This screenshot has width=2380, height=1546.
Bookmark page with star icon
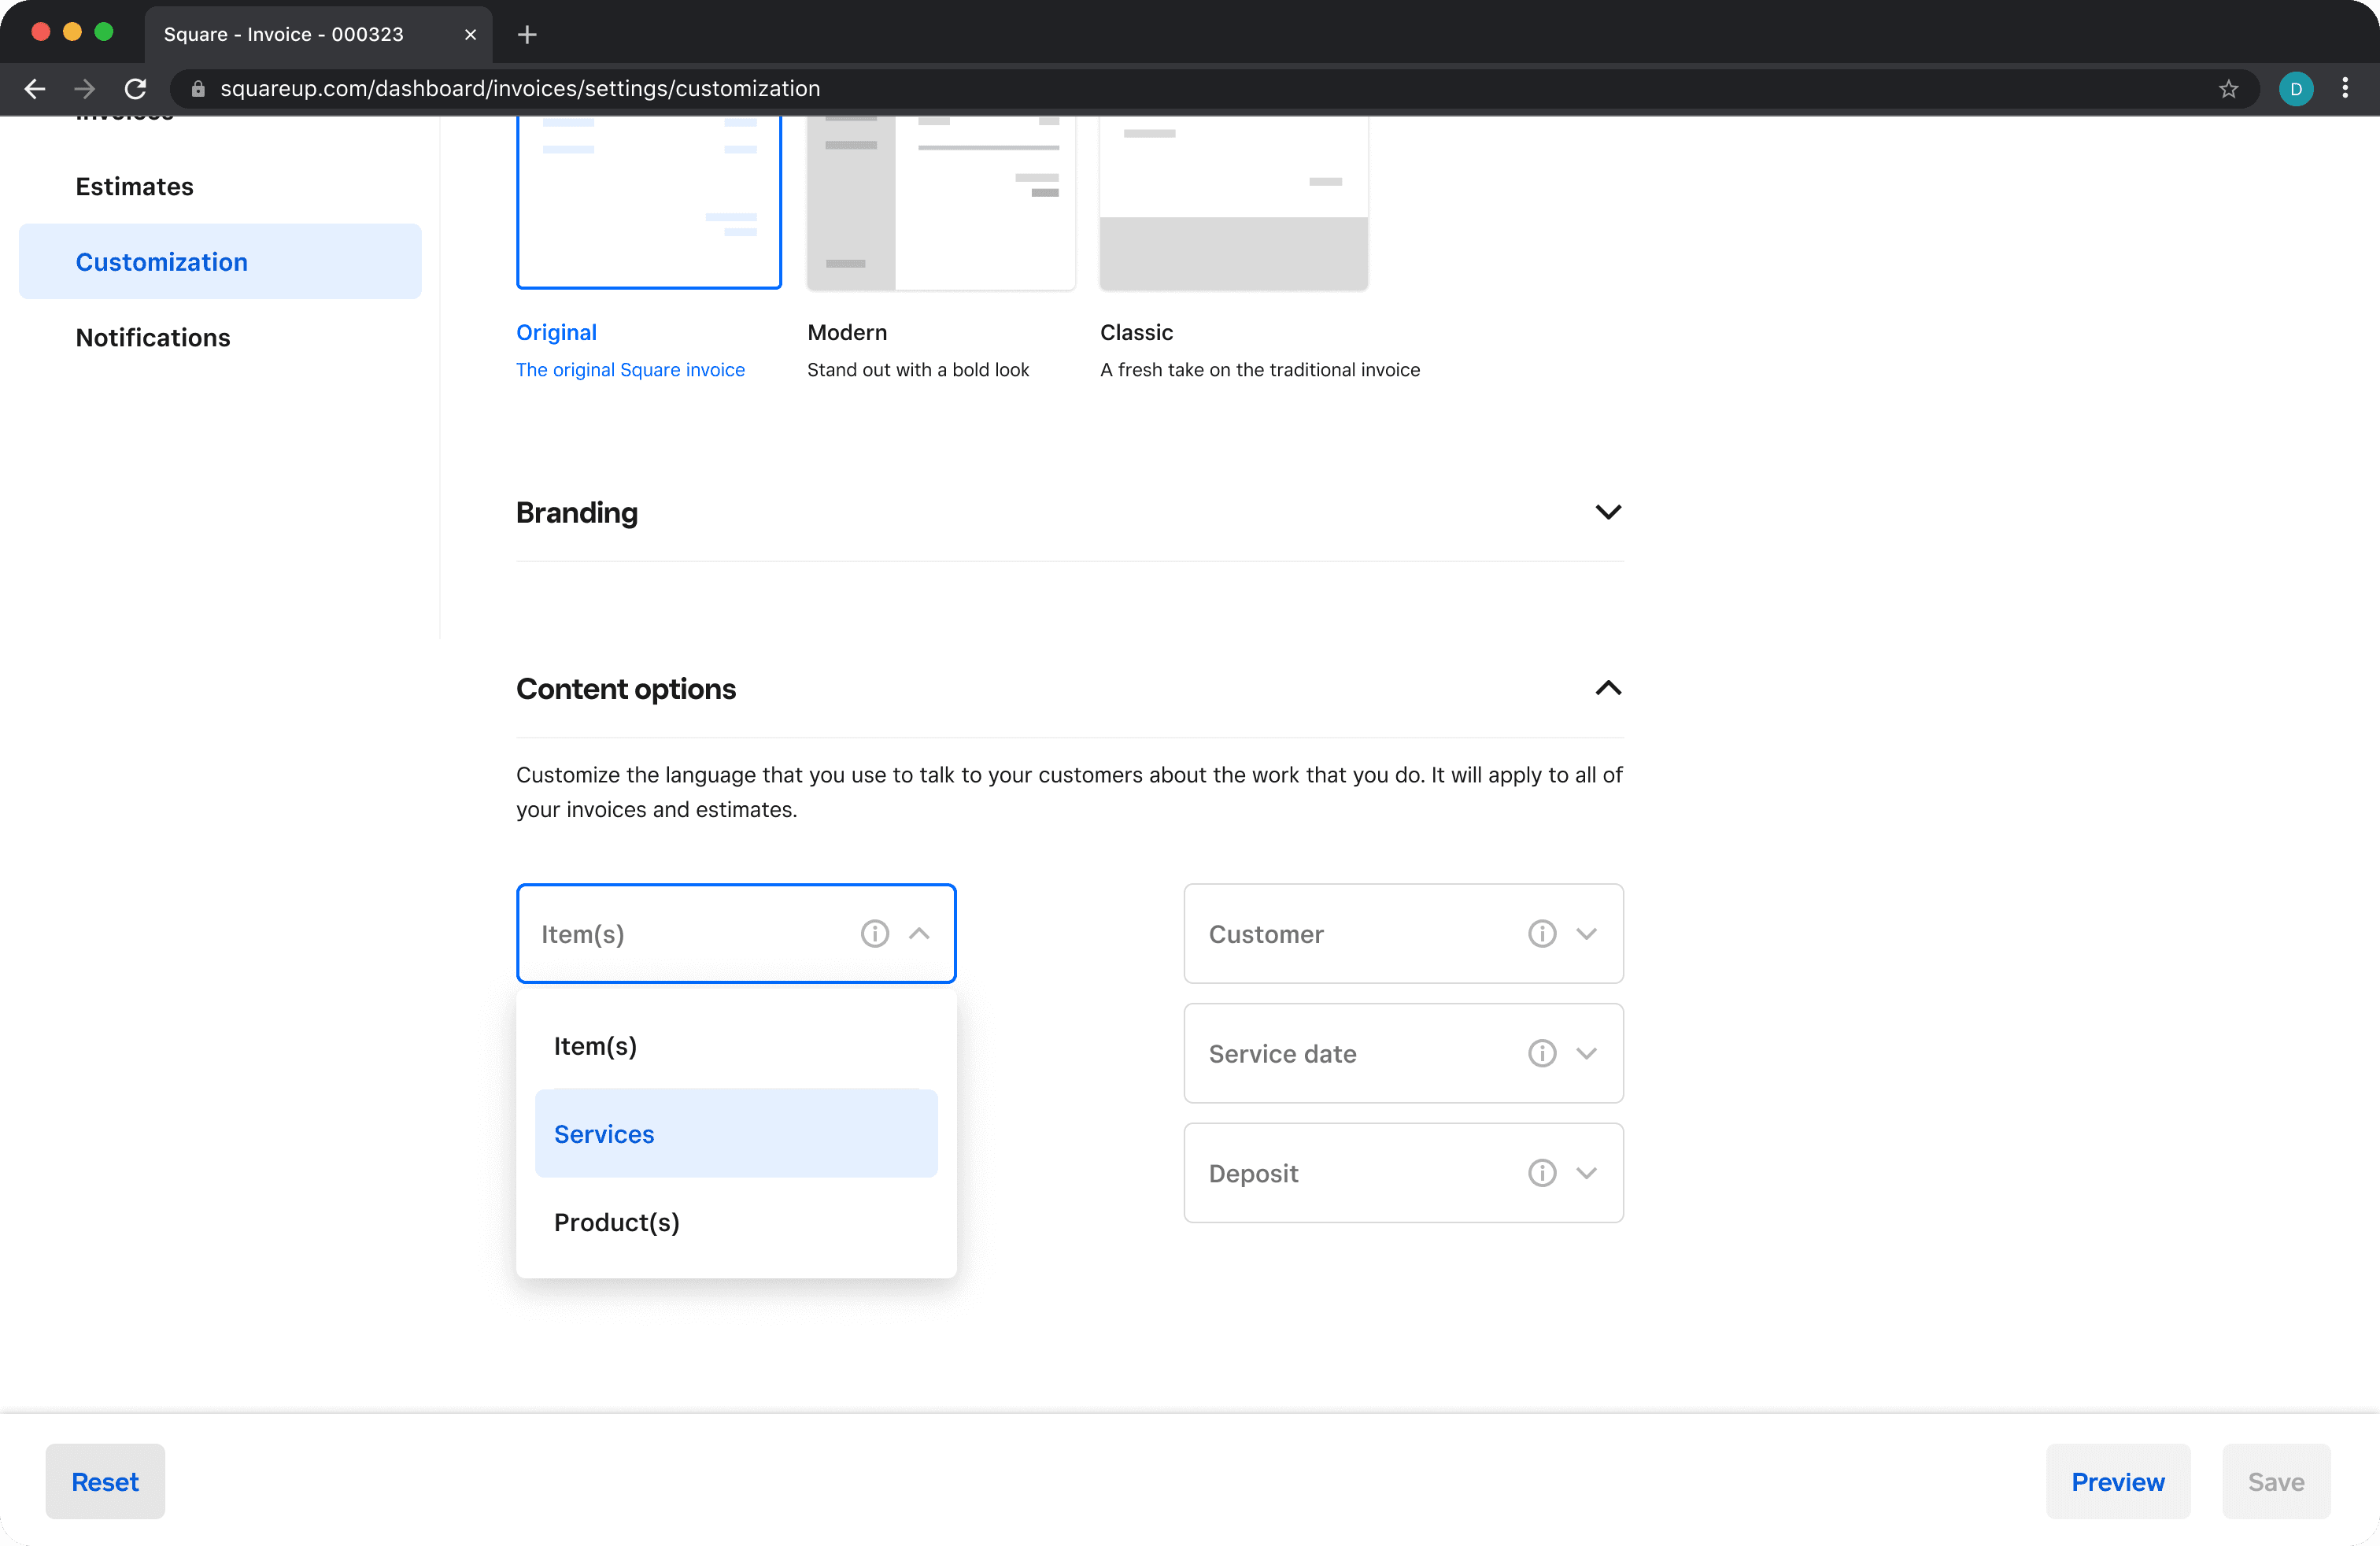2228,89
